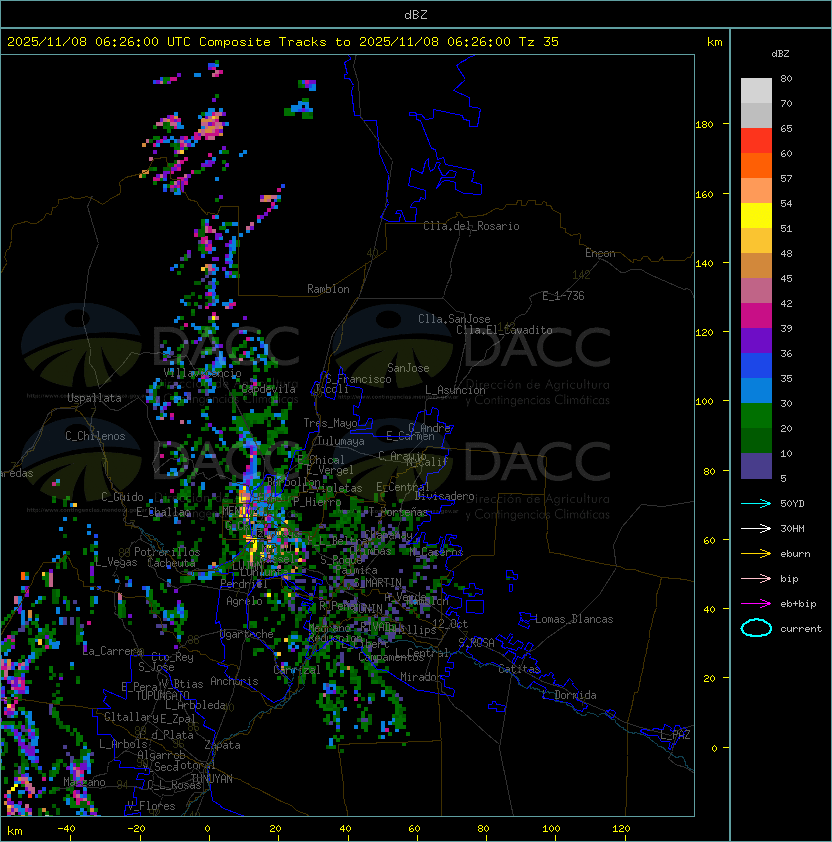Select the light blue 35 dBZ swatch
Screen dimensions: 832x842
coord(756,390)
